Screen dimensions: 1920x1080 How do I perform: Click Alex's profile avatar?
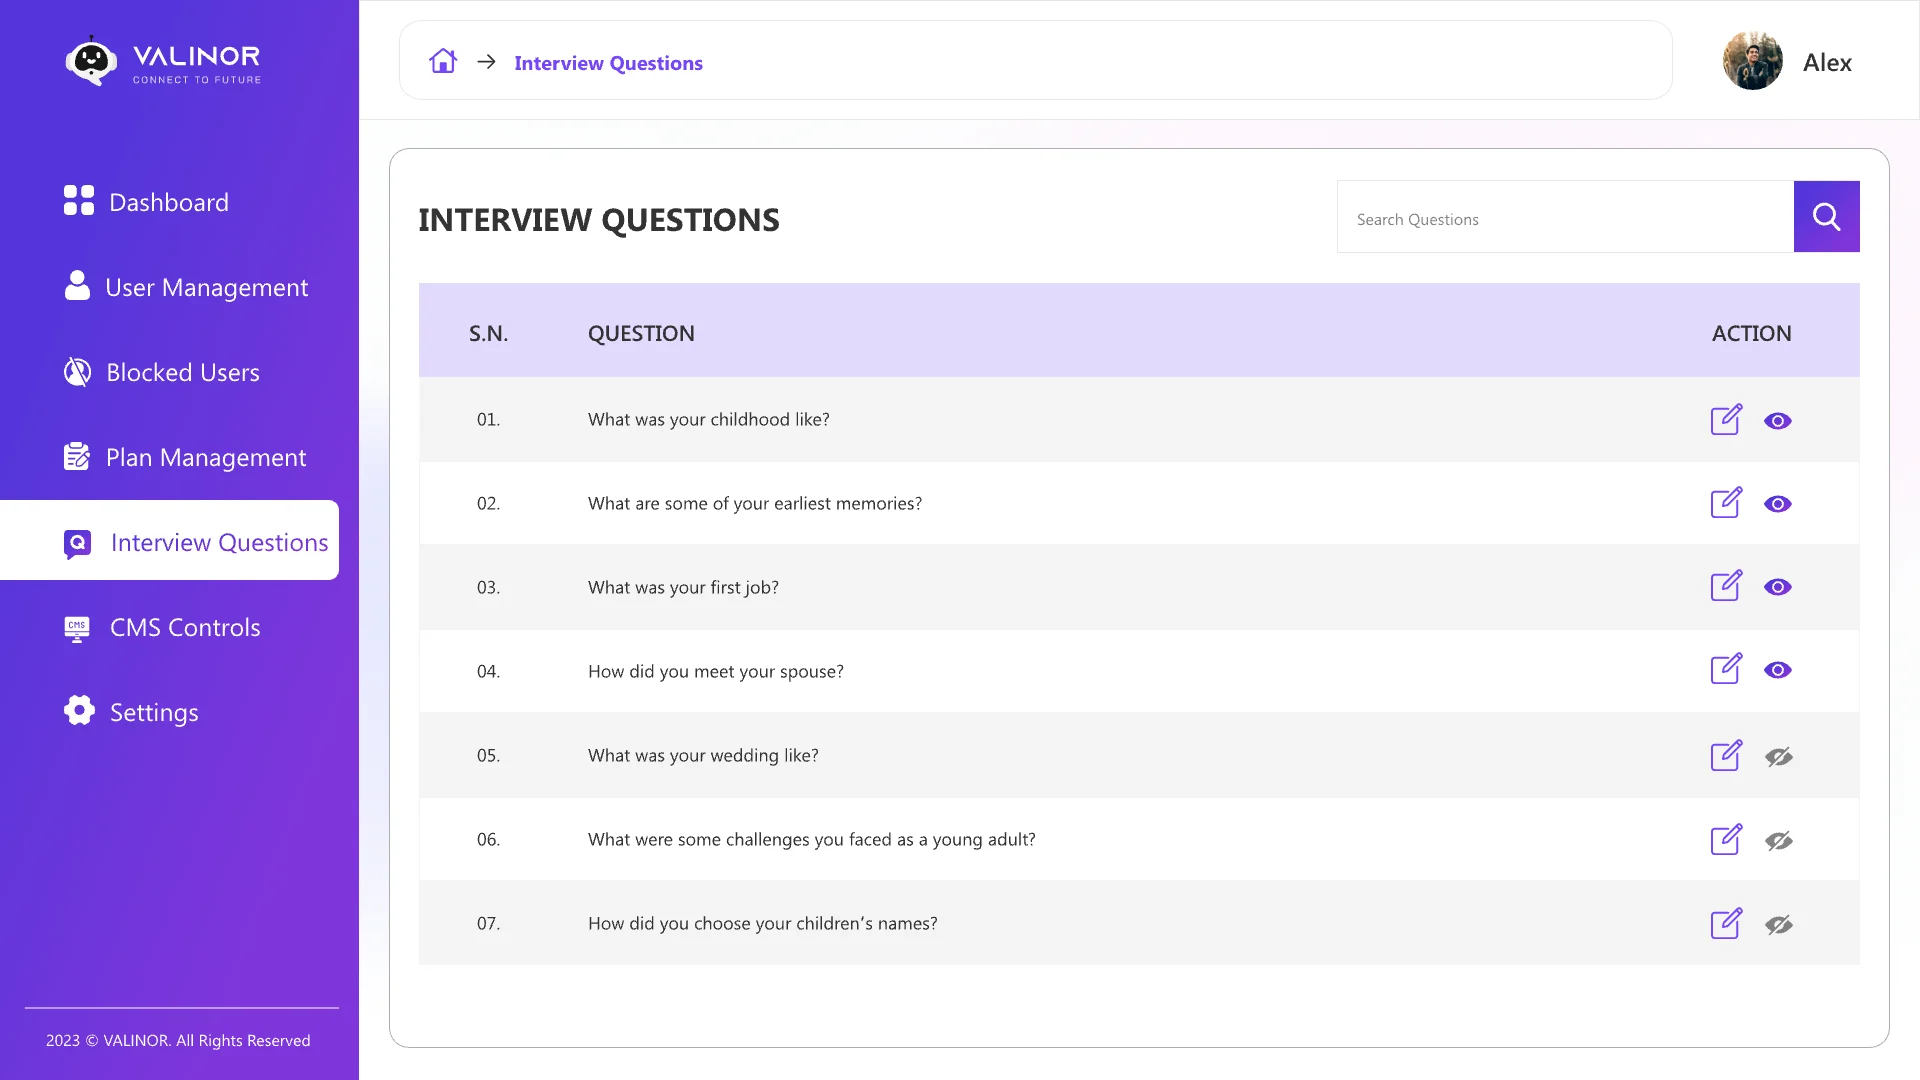tap(1752, 60)
